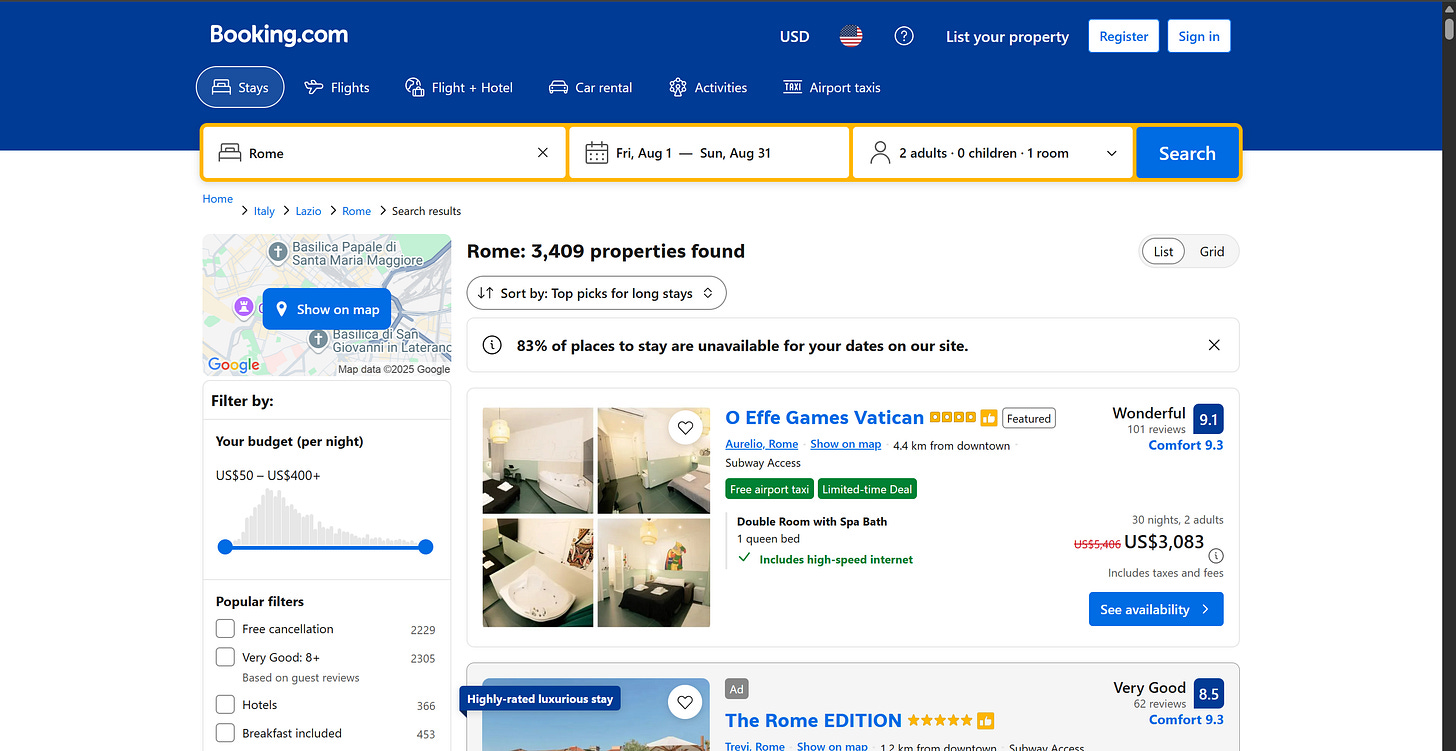This screenshot has height=751, width=1456.
Task: Click the Rome destination input field
Action: 385,153
